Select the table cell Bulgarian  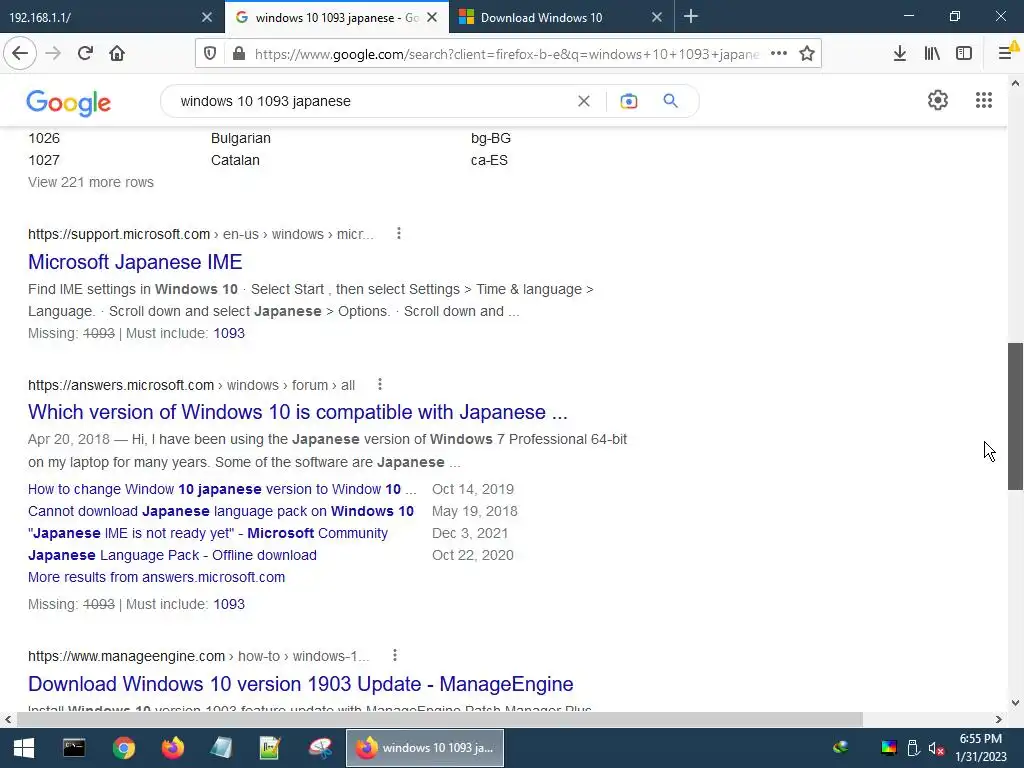tap(241, 138)
